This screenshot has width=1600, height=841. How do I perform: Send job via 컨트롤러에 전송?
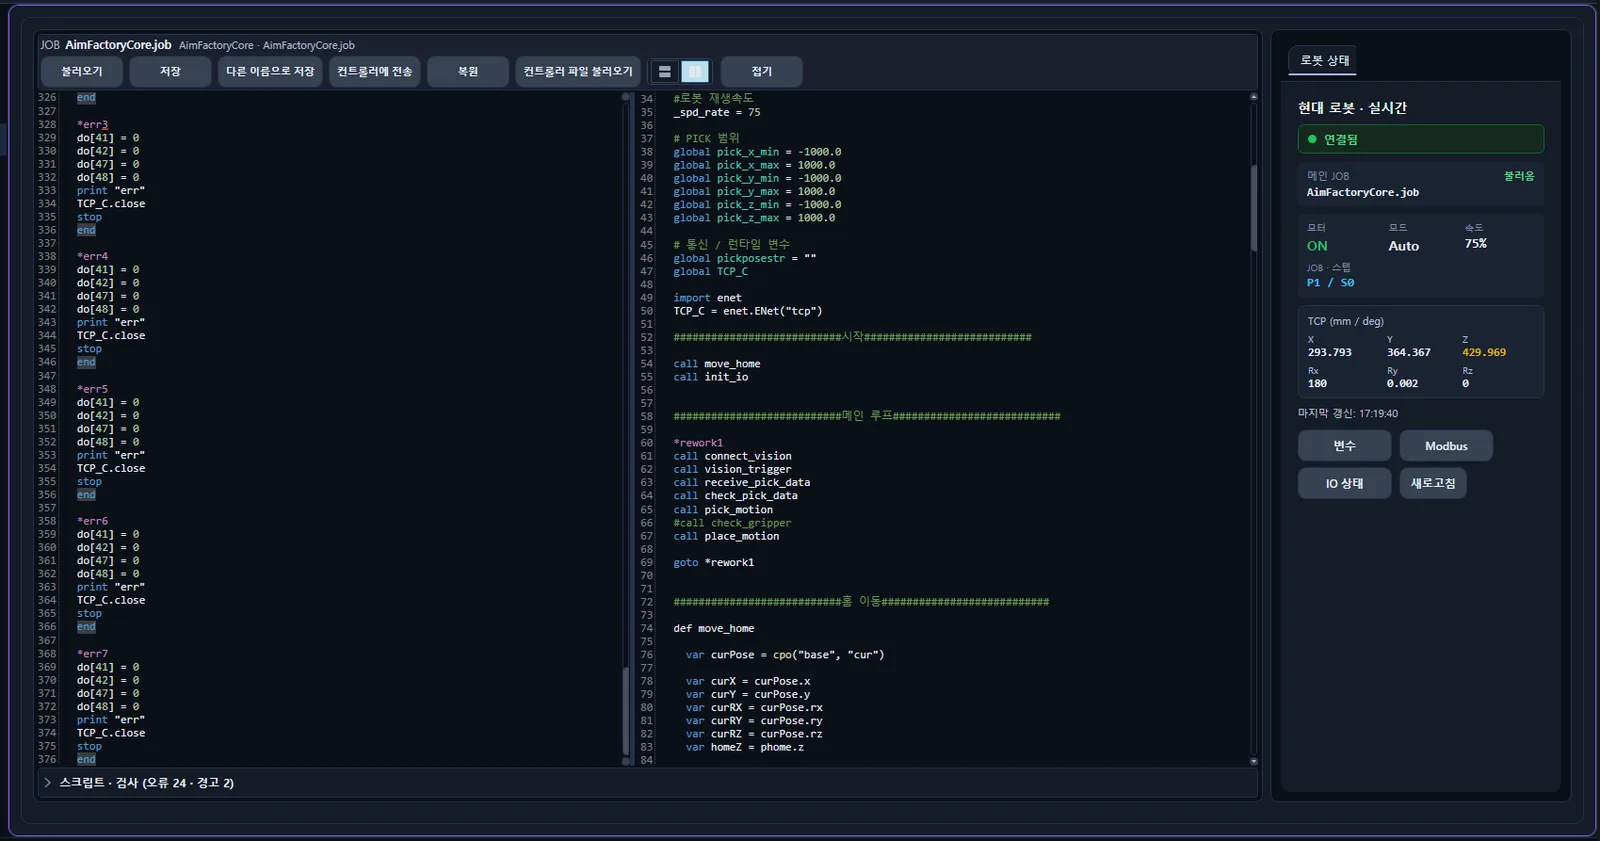pos(374,72)
